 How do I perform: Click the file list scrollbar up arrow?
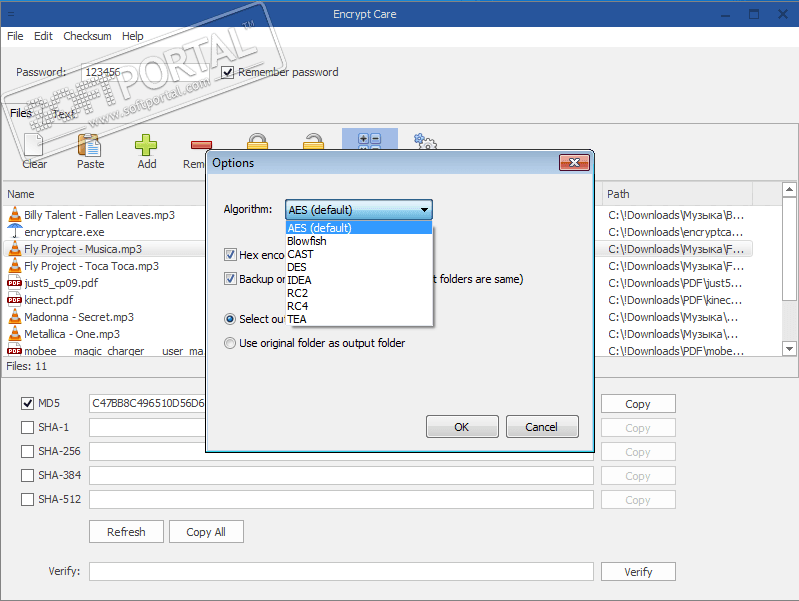789,190
